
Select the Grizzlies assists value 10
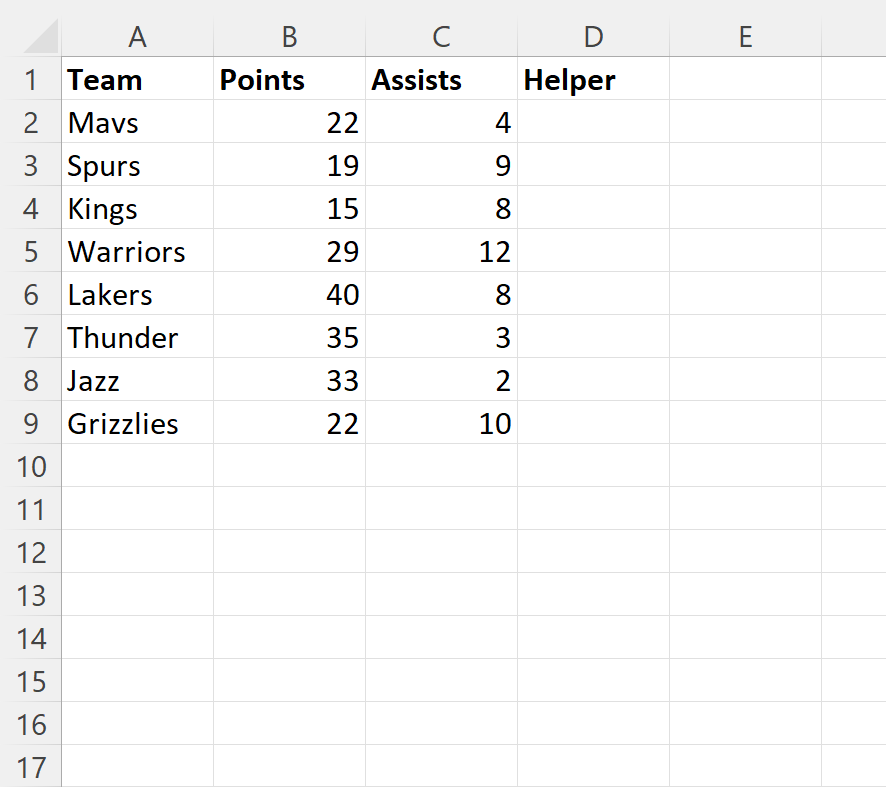[441, 423]
